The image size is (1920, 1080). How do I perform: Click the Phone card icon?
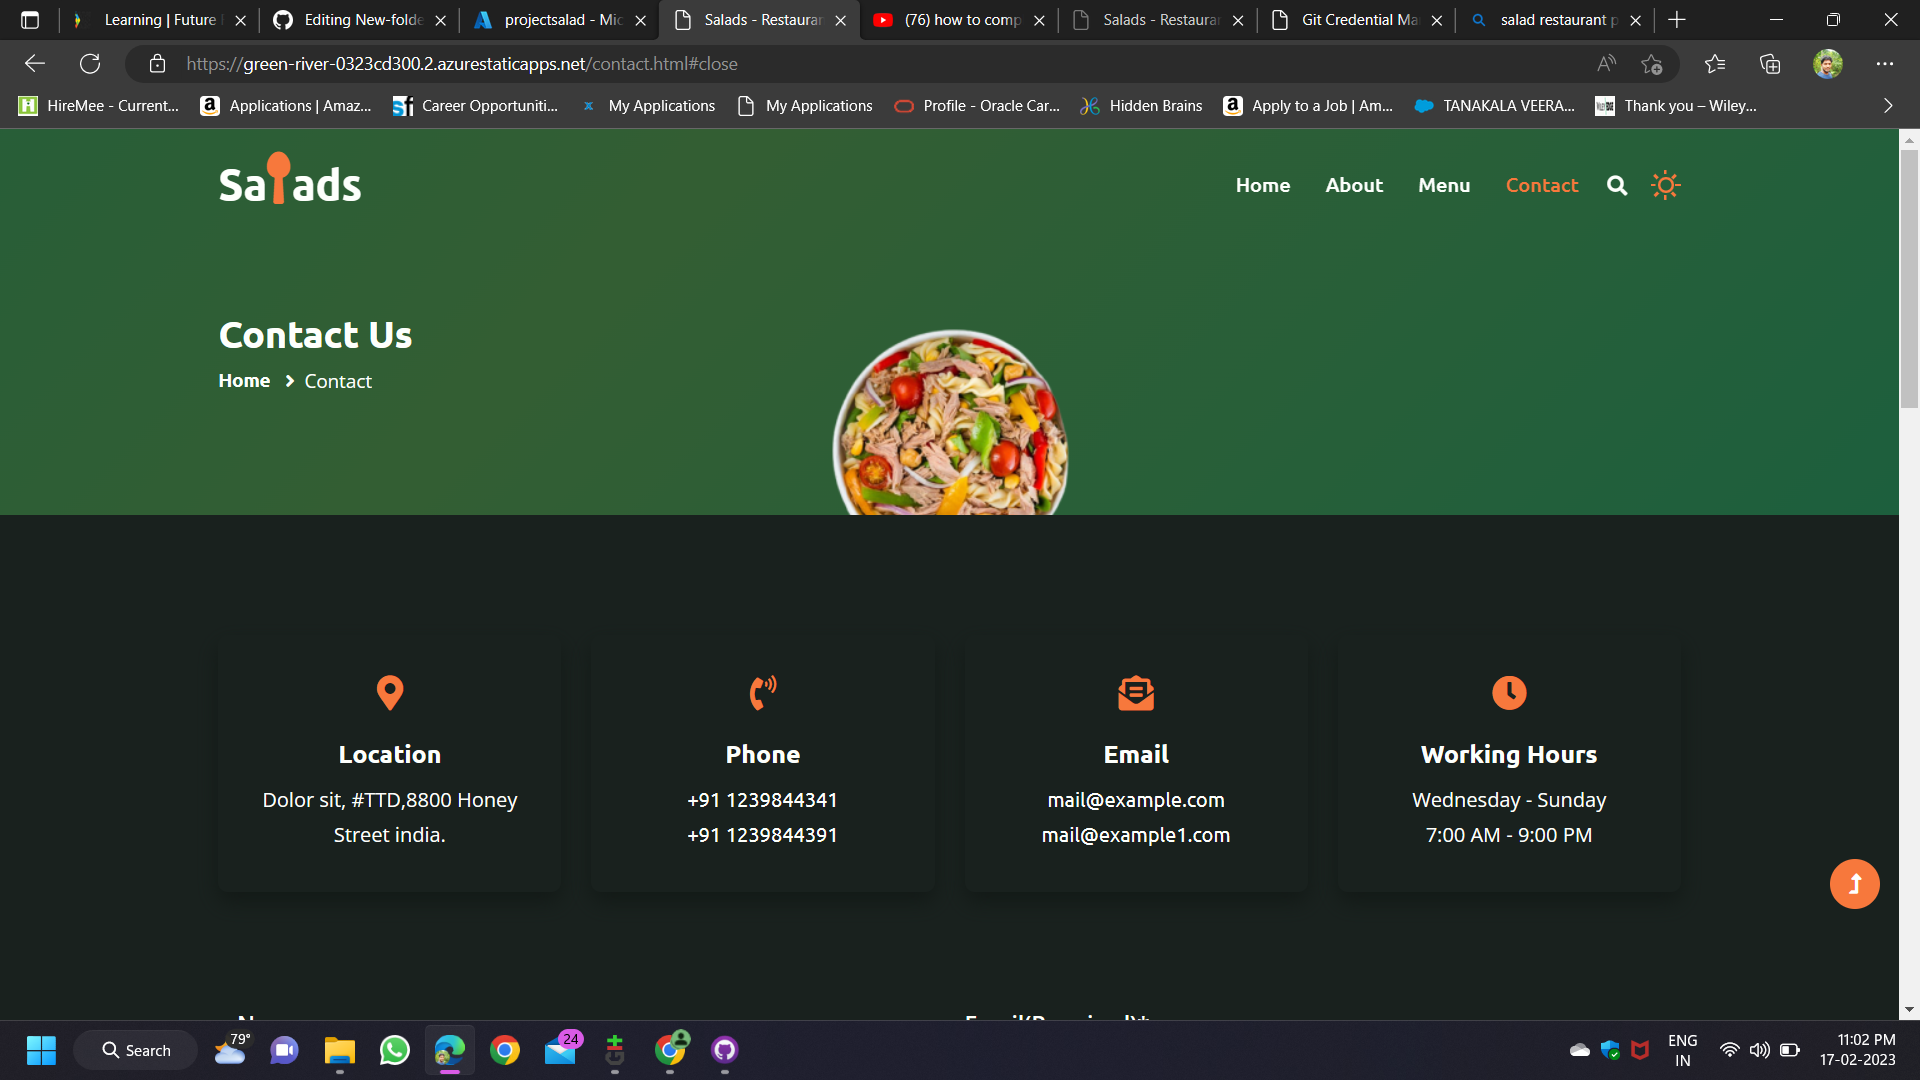click(x=762, y=693)
